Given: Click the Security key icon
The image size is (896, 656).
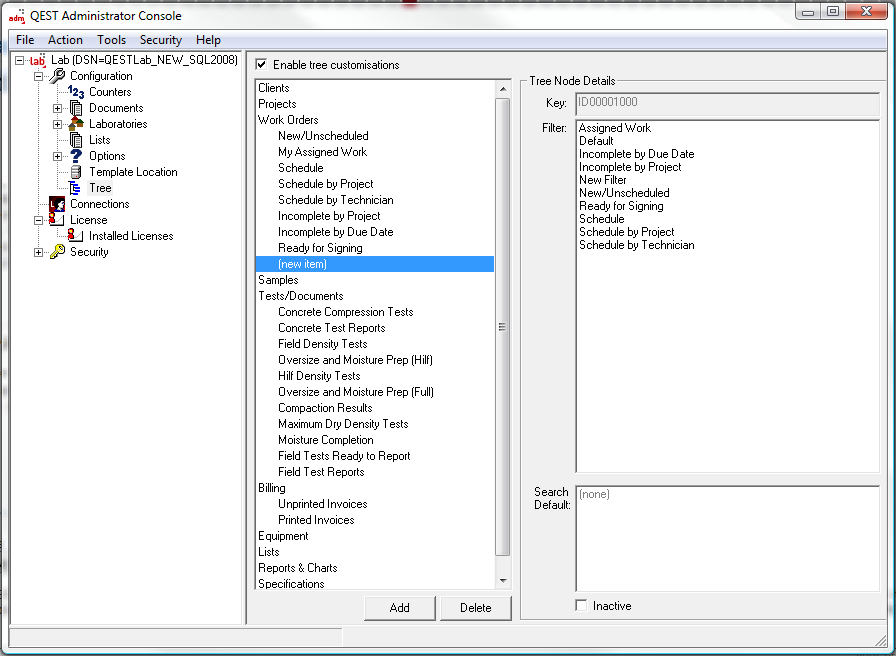Looking at the screenshot, I should [57, 252].
